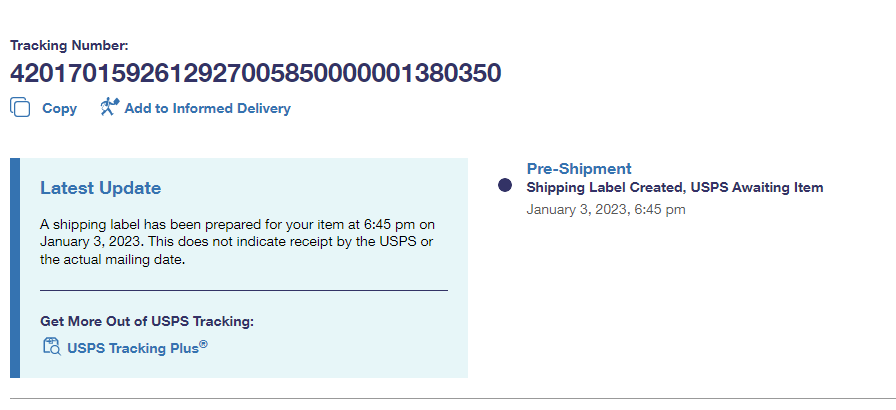This screenshot has width=896, height=410.
Task: Click Get More Out of USPS Tracking heading
Action: coord(147,321)
